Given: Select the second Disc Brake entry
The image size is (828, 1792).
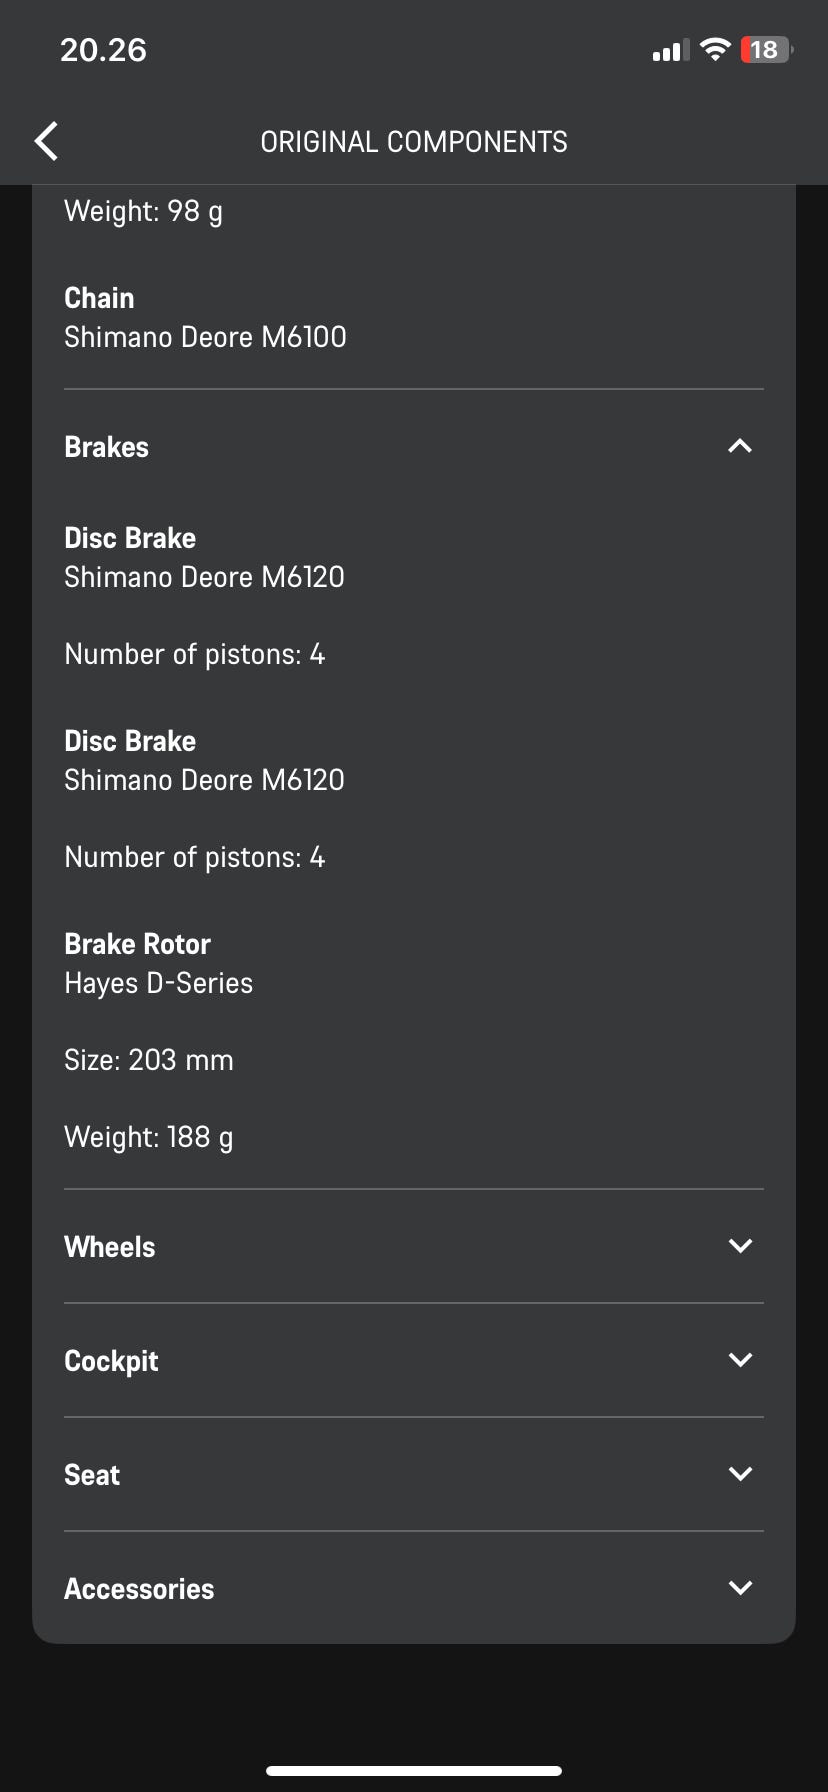Looking at the screenshot, I should (x=204, y=761).
